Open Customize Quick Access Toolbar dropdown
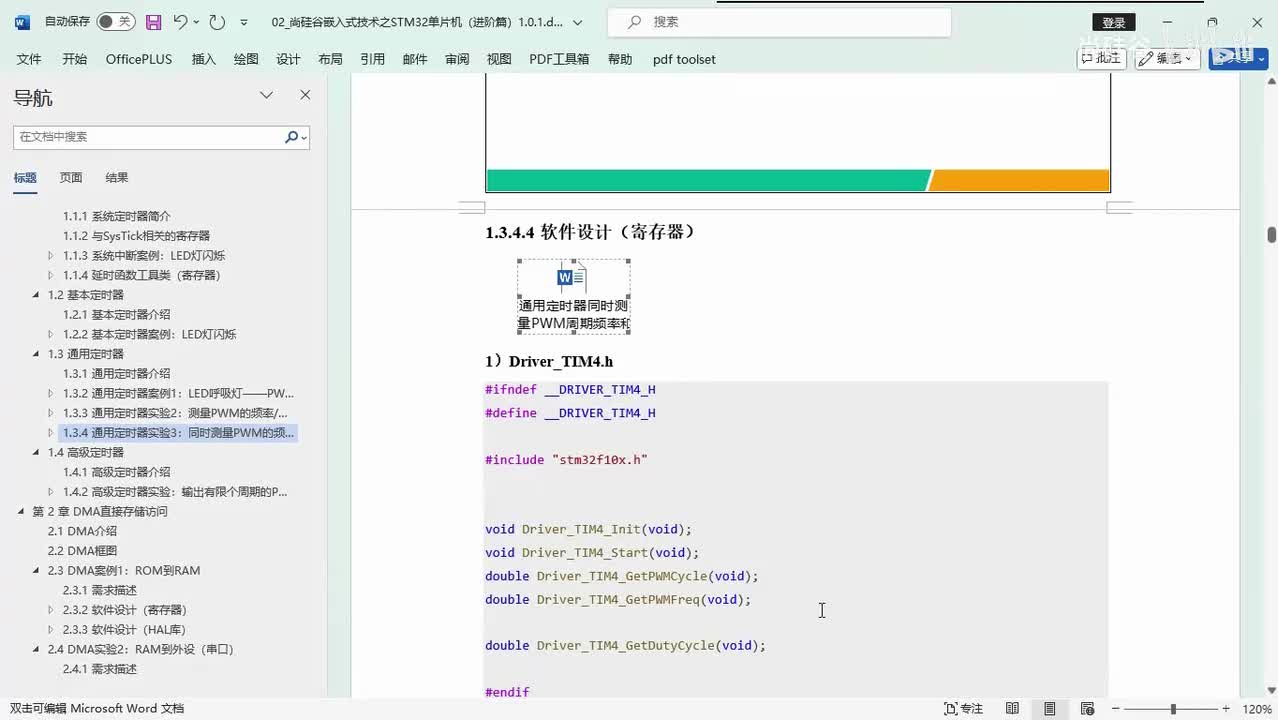The height and width of the screenshot is (720, 1278). pos(244,22)
